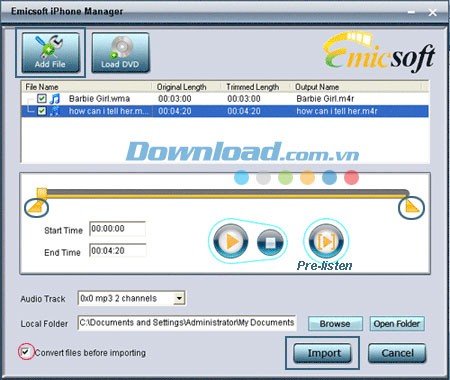Click the trimmed length 00:04:20 cell

click(x=244, y=111)
